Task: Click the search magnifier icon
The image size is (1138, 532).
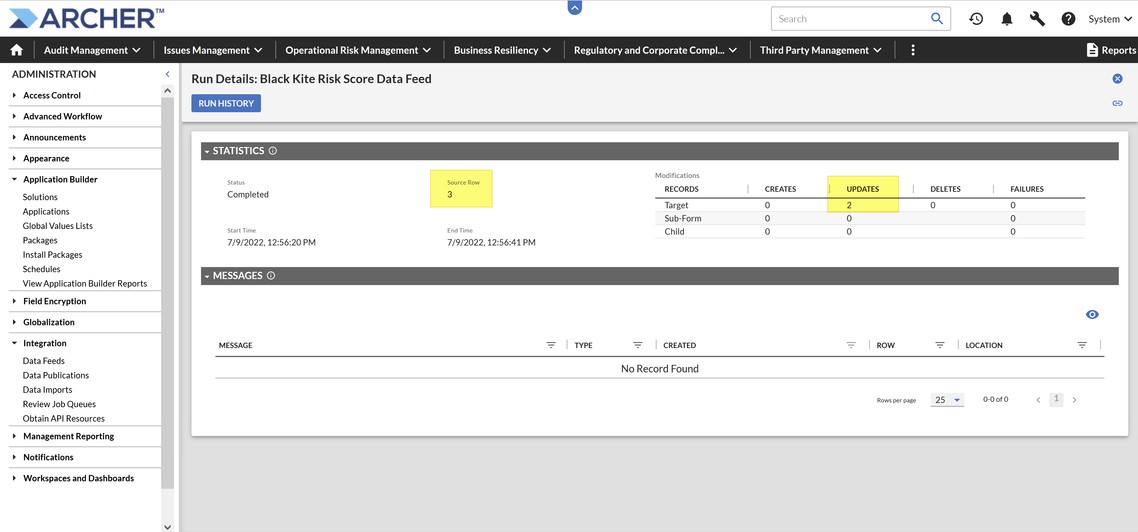Action: pos(937,19)
